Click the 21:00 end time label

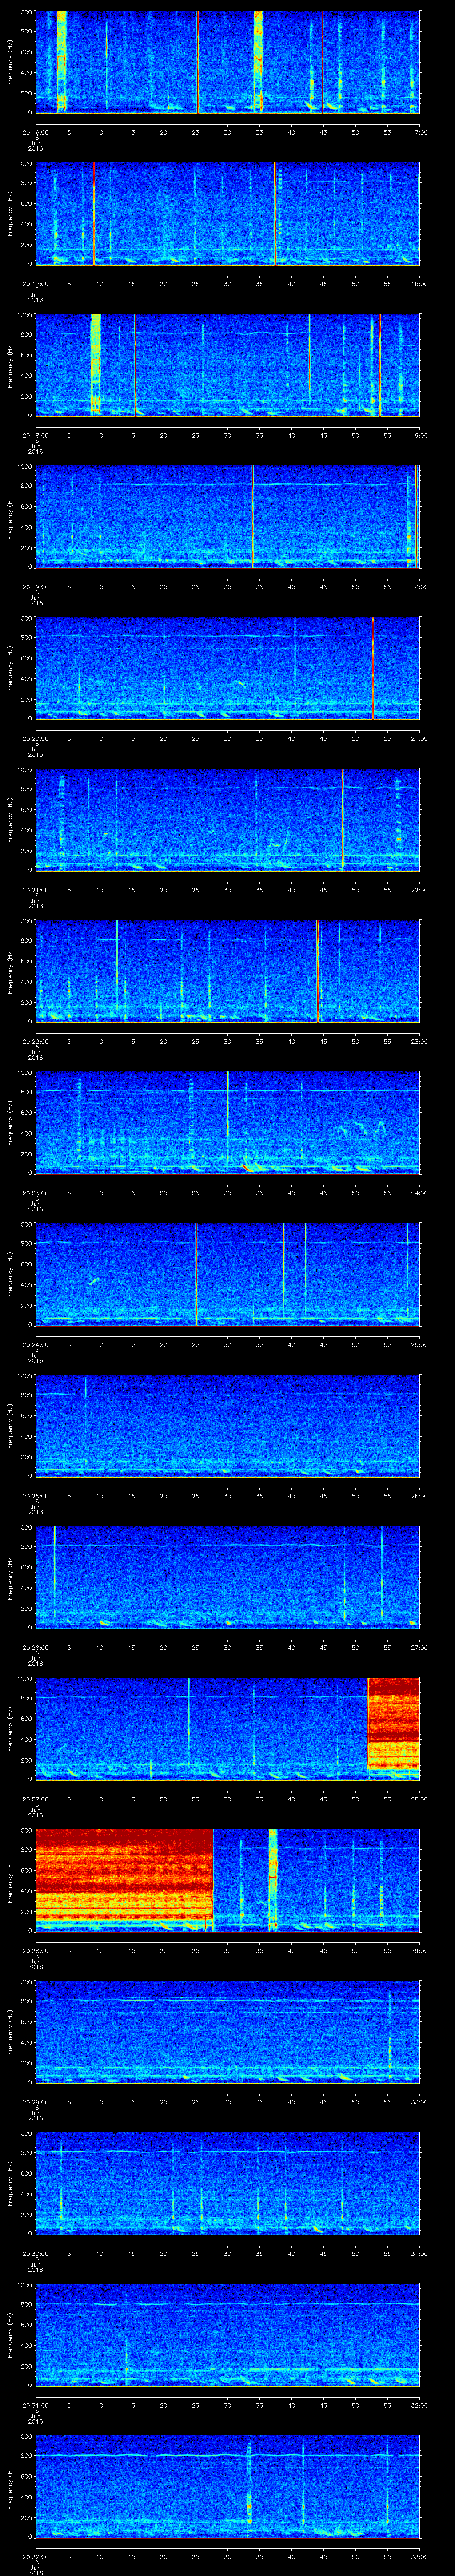coord(419,738)
